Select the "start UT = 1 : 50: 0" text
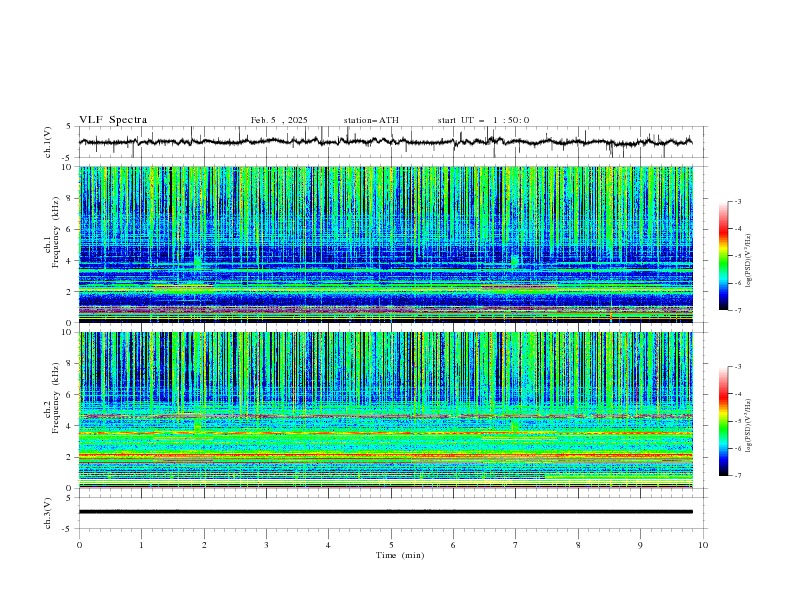This screenshot has height=612, width=792. click(x=483, y=120)
